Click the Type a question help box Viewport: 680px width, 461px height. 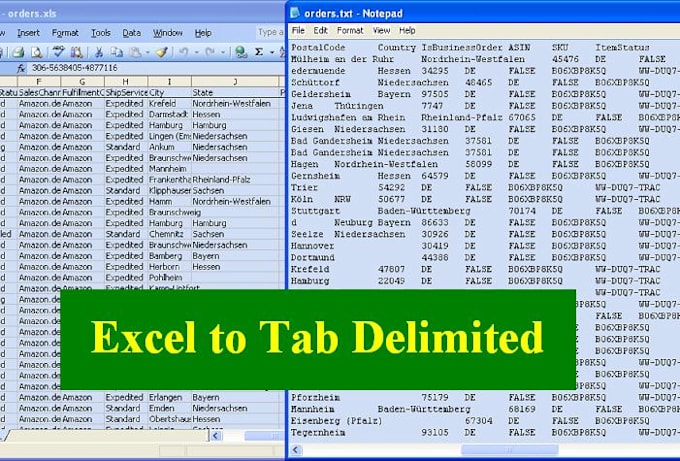pyautogui.click(x=270, y=33)
